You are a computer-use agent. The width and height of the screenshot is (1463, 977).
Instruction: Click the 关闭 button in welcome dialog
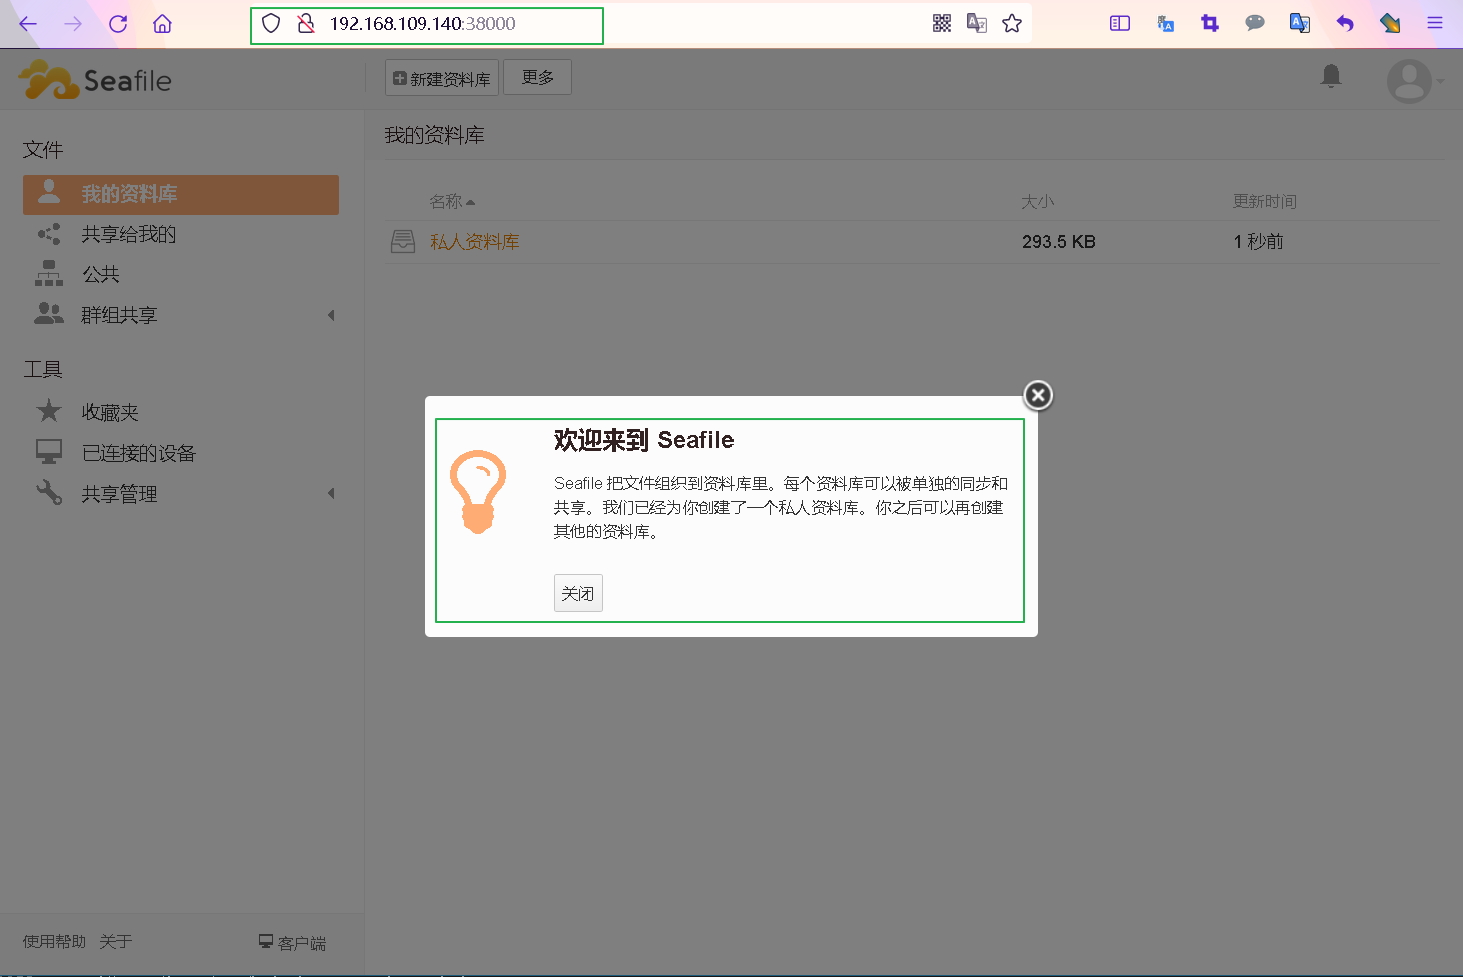tap(578, 593)
